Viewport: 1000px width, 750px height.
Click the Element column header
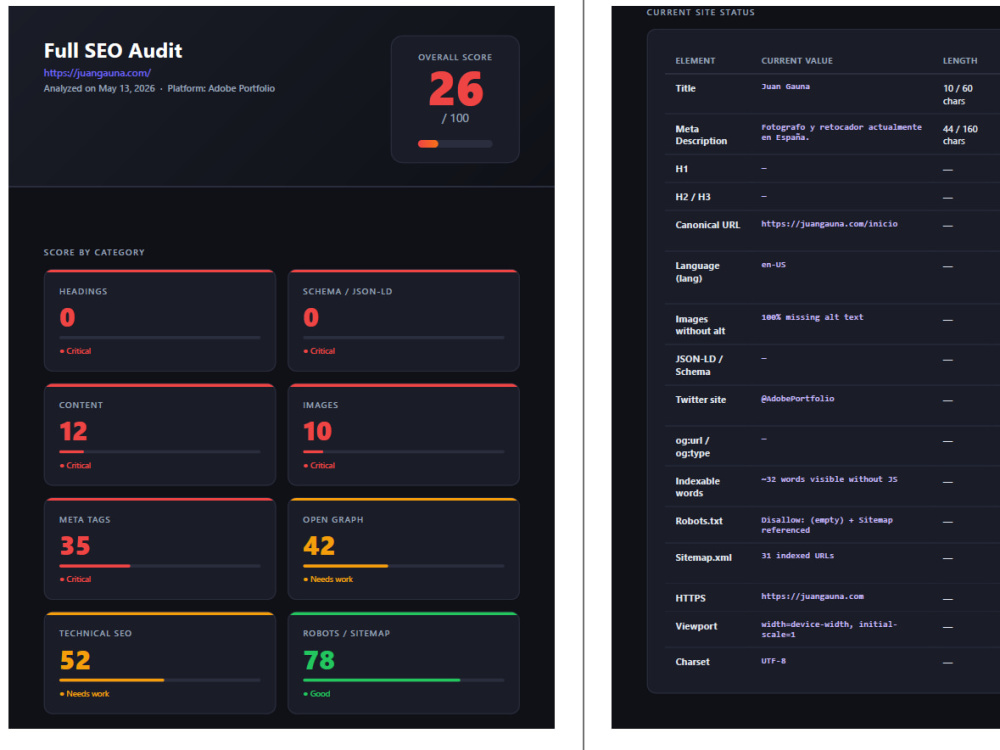pyautogui.click(x=695, y=61)
